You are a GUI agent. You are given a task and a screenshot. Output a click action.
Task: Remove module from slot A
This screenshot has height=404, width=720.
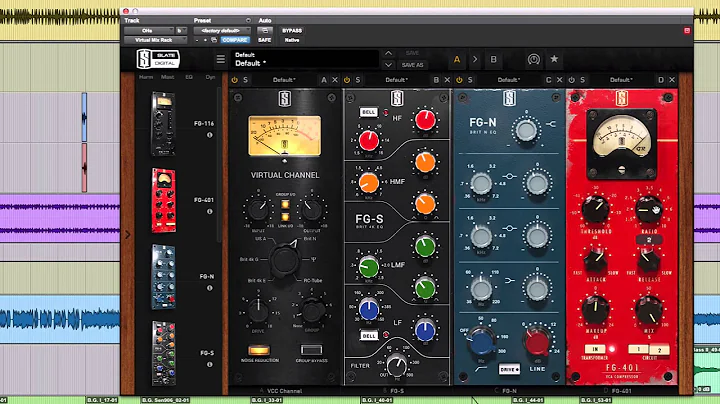tap(335, 80)
